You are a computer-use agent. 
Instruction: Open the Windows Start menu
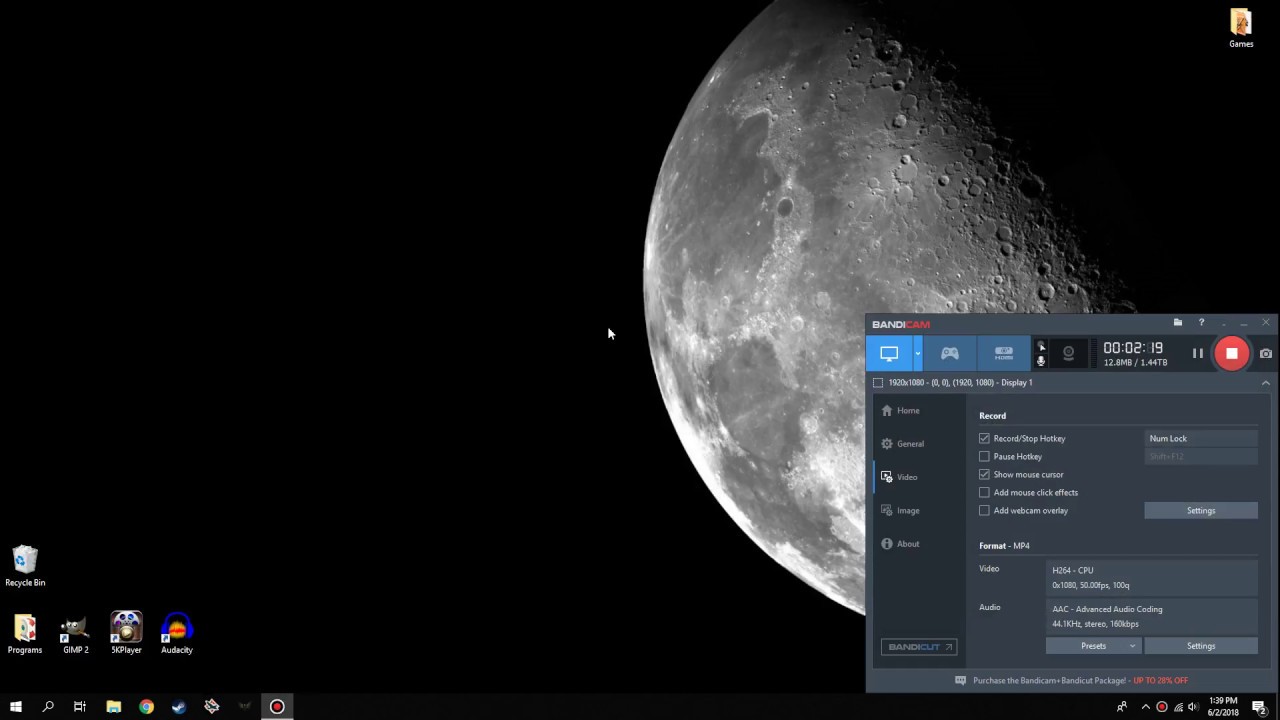[15, 707]
